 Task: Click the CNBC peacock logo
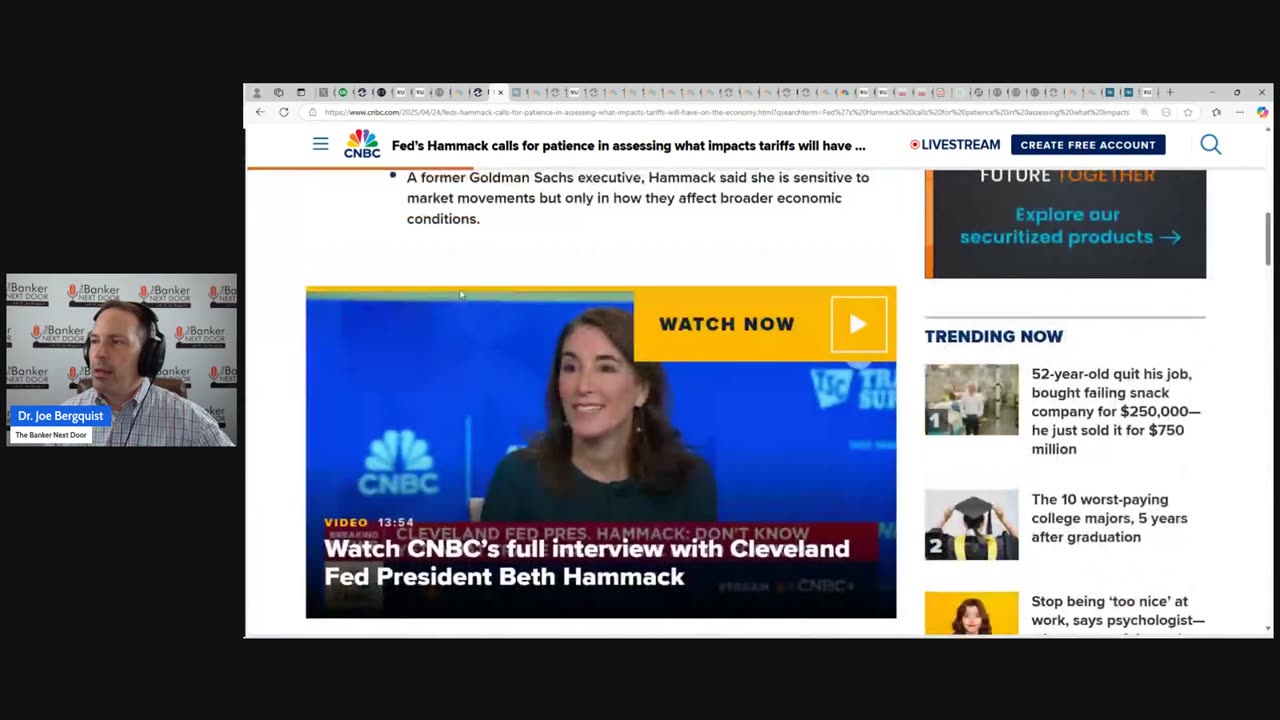tap(362, 144)
